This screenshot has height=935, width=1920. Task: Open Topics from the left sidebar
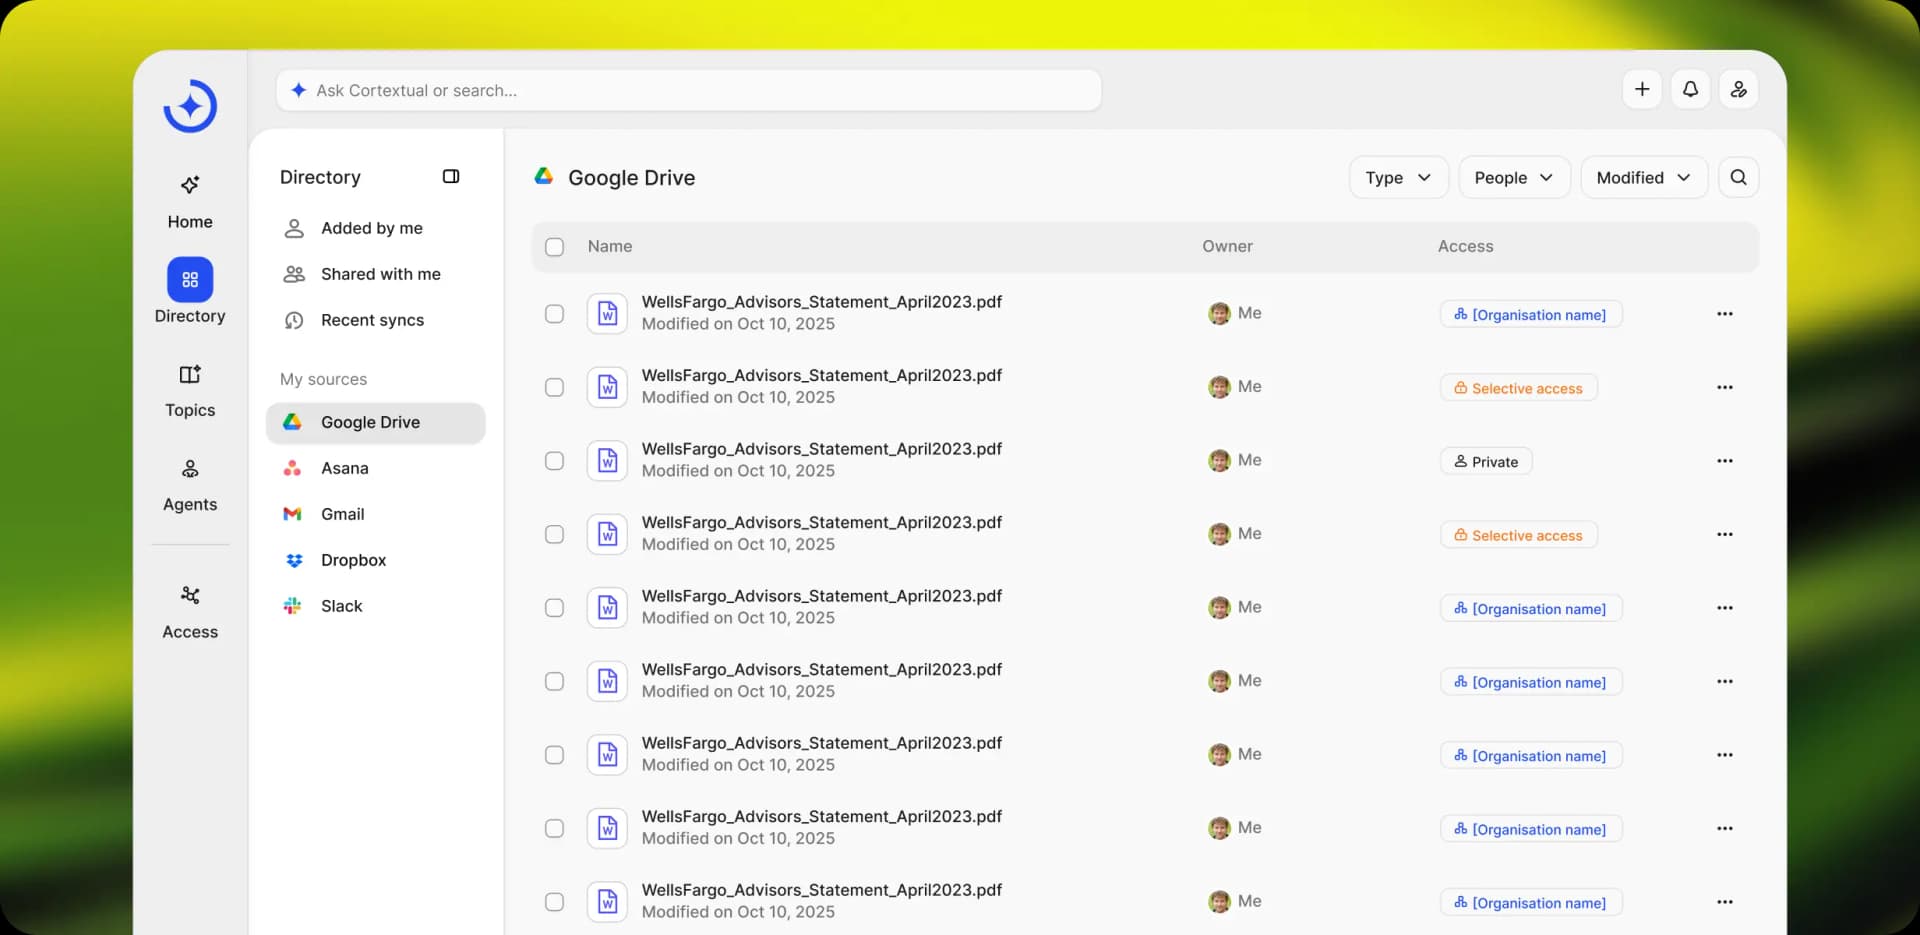point(190,391)
